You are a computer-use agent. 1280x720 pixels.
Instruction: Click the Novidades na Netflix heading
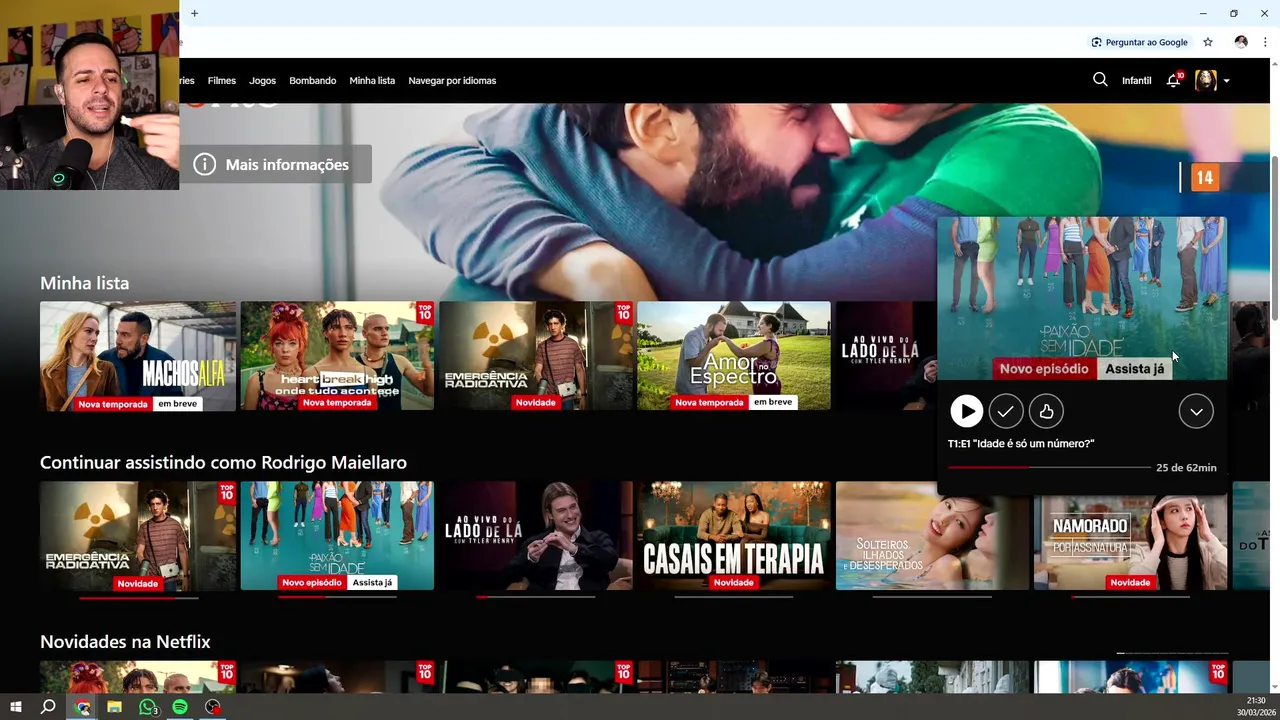125,641
